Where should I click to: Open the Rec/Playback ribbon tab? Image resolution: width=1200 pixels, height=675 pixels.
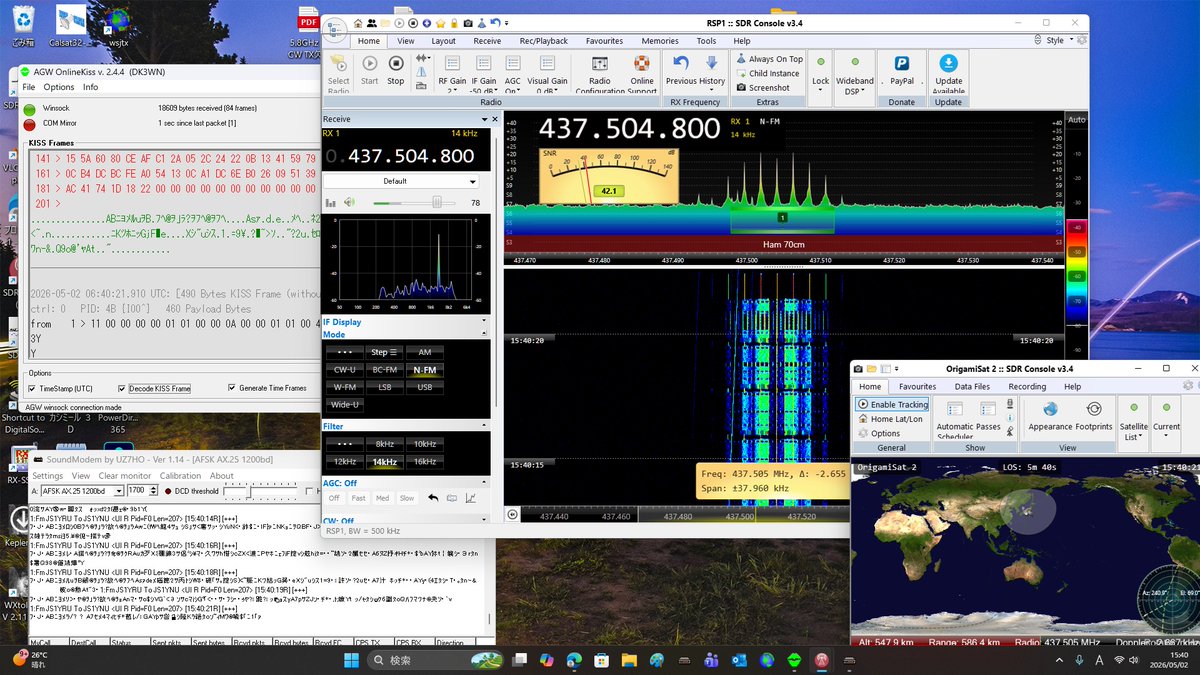click(543, 41)
